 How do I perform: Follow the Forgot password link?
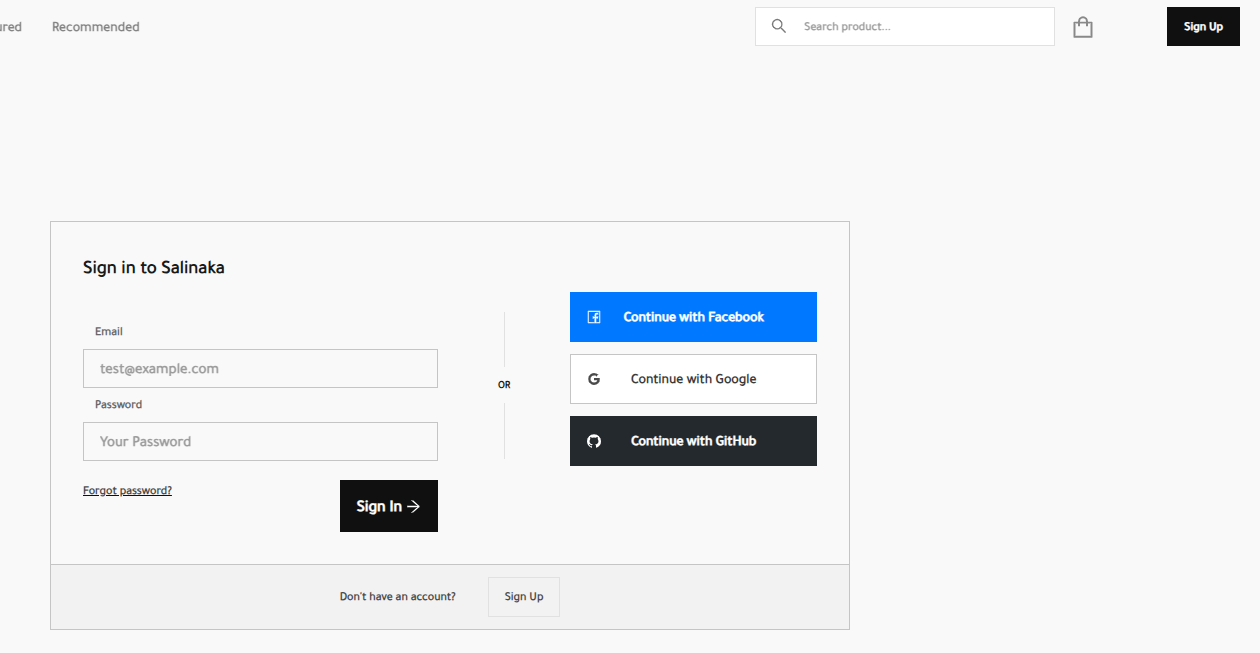click(x=127, y=491)
